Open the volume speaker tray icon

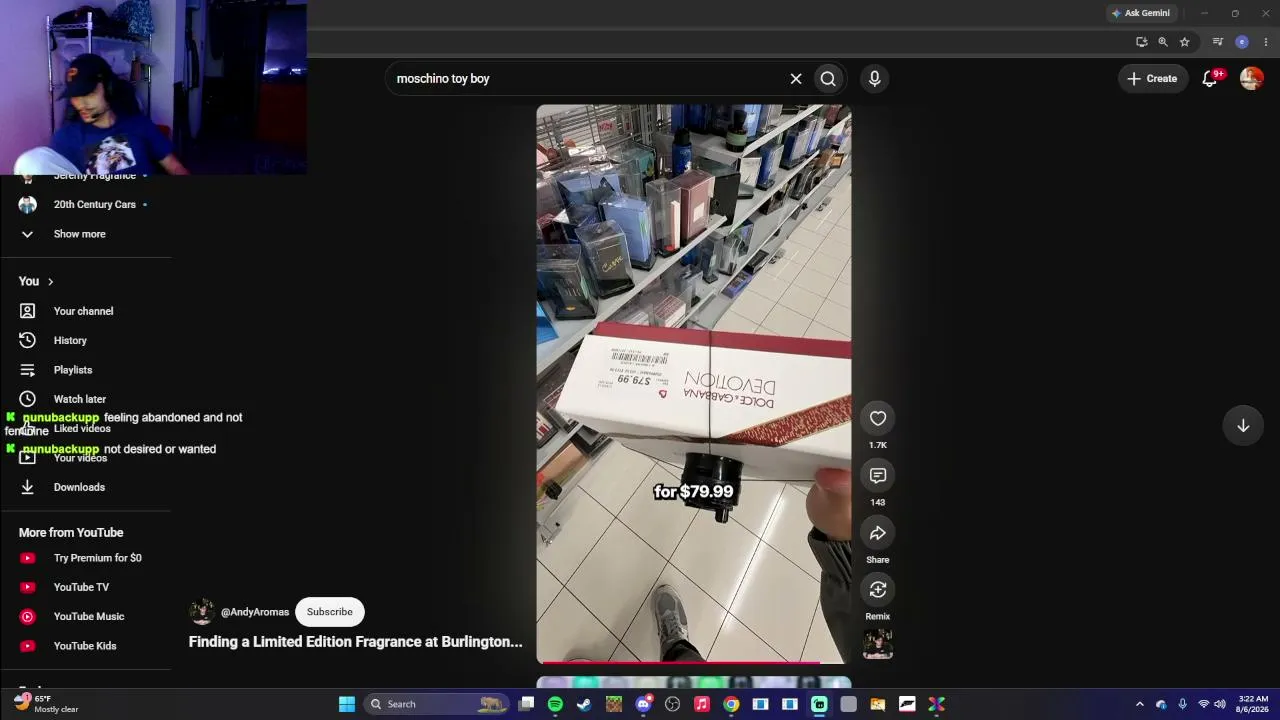click(1220, 704)
